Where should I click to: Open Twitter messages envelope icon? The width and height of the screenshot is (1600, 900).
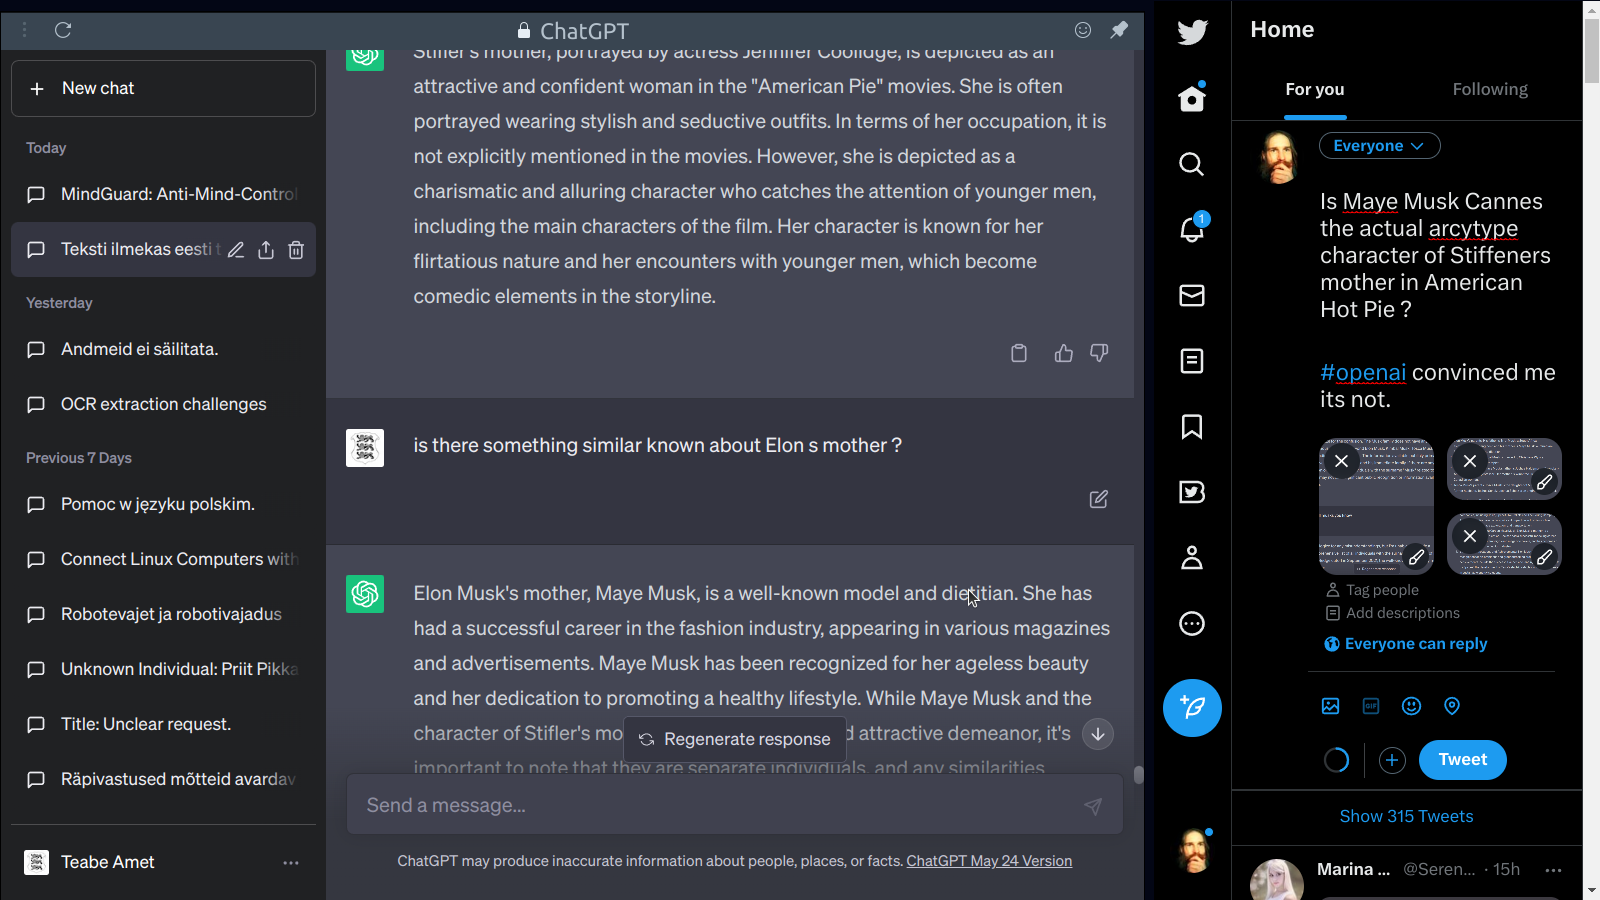click(x=1191, y=295)
